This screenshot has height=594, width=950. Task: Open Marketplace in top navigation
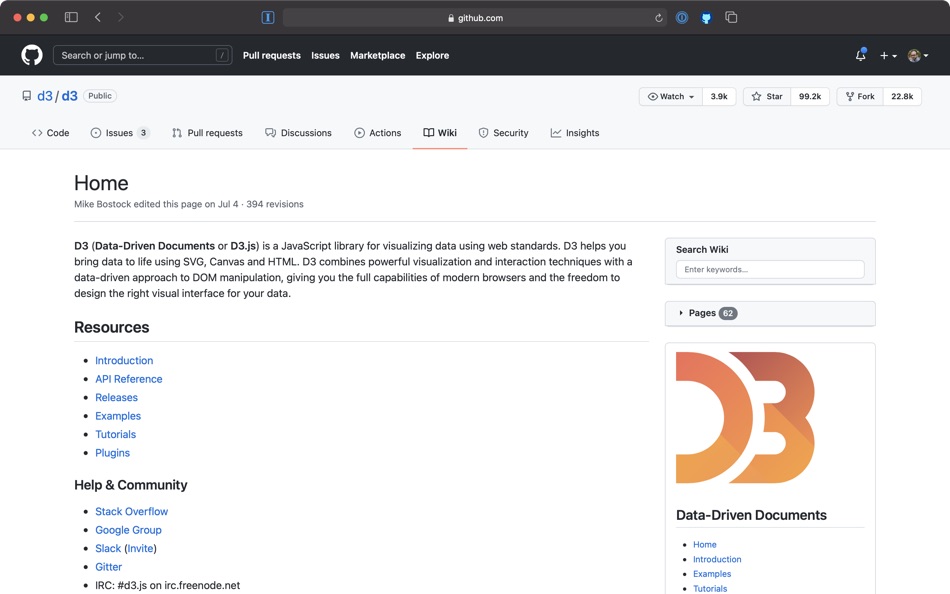coord(377,55)
